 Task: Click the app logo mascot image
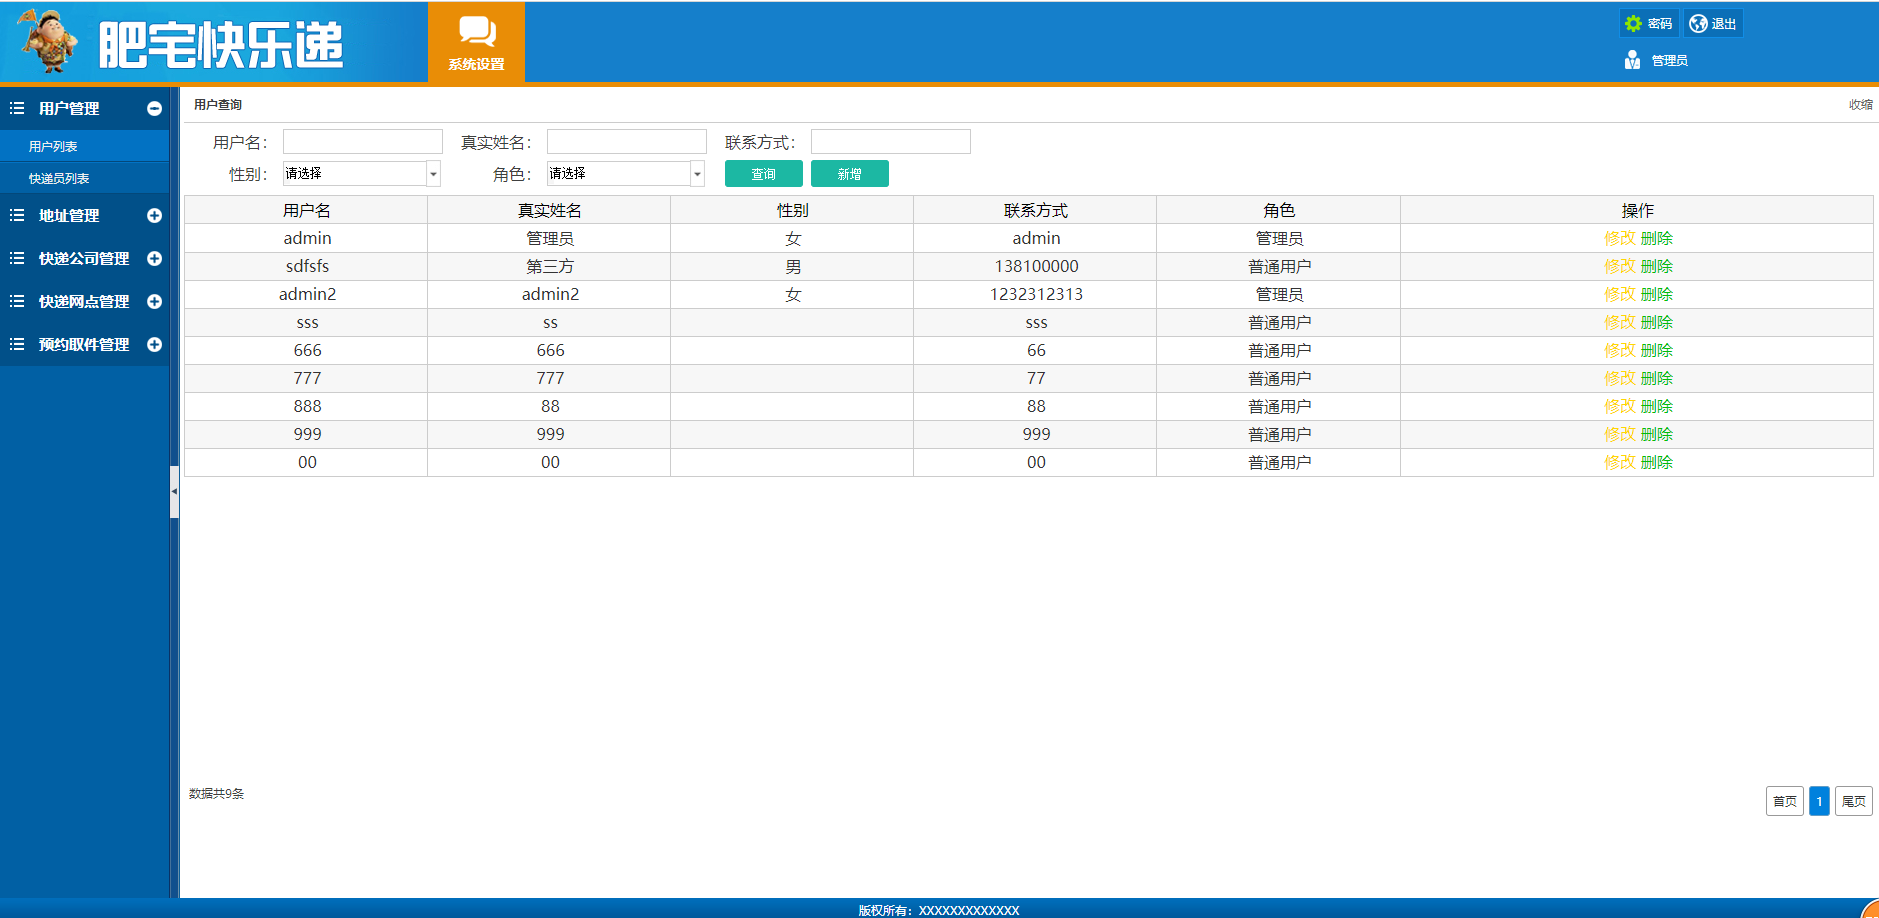[x=48, y=41]
